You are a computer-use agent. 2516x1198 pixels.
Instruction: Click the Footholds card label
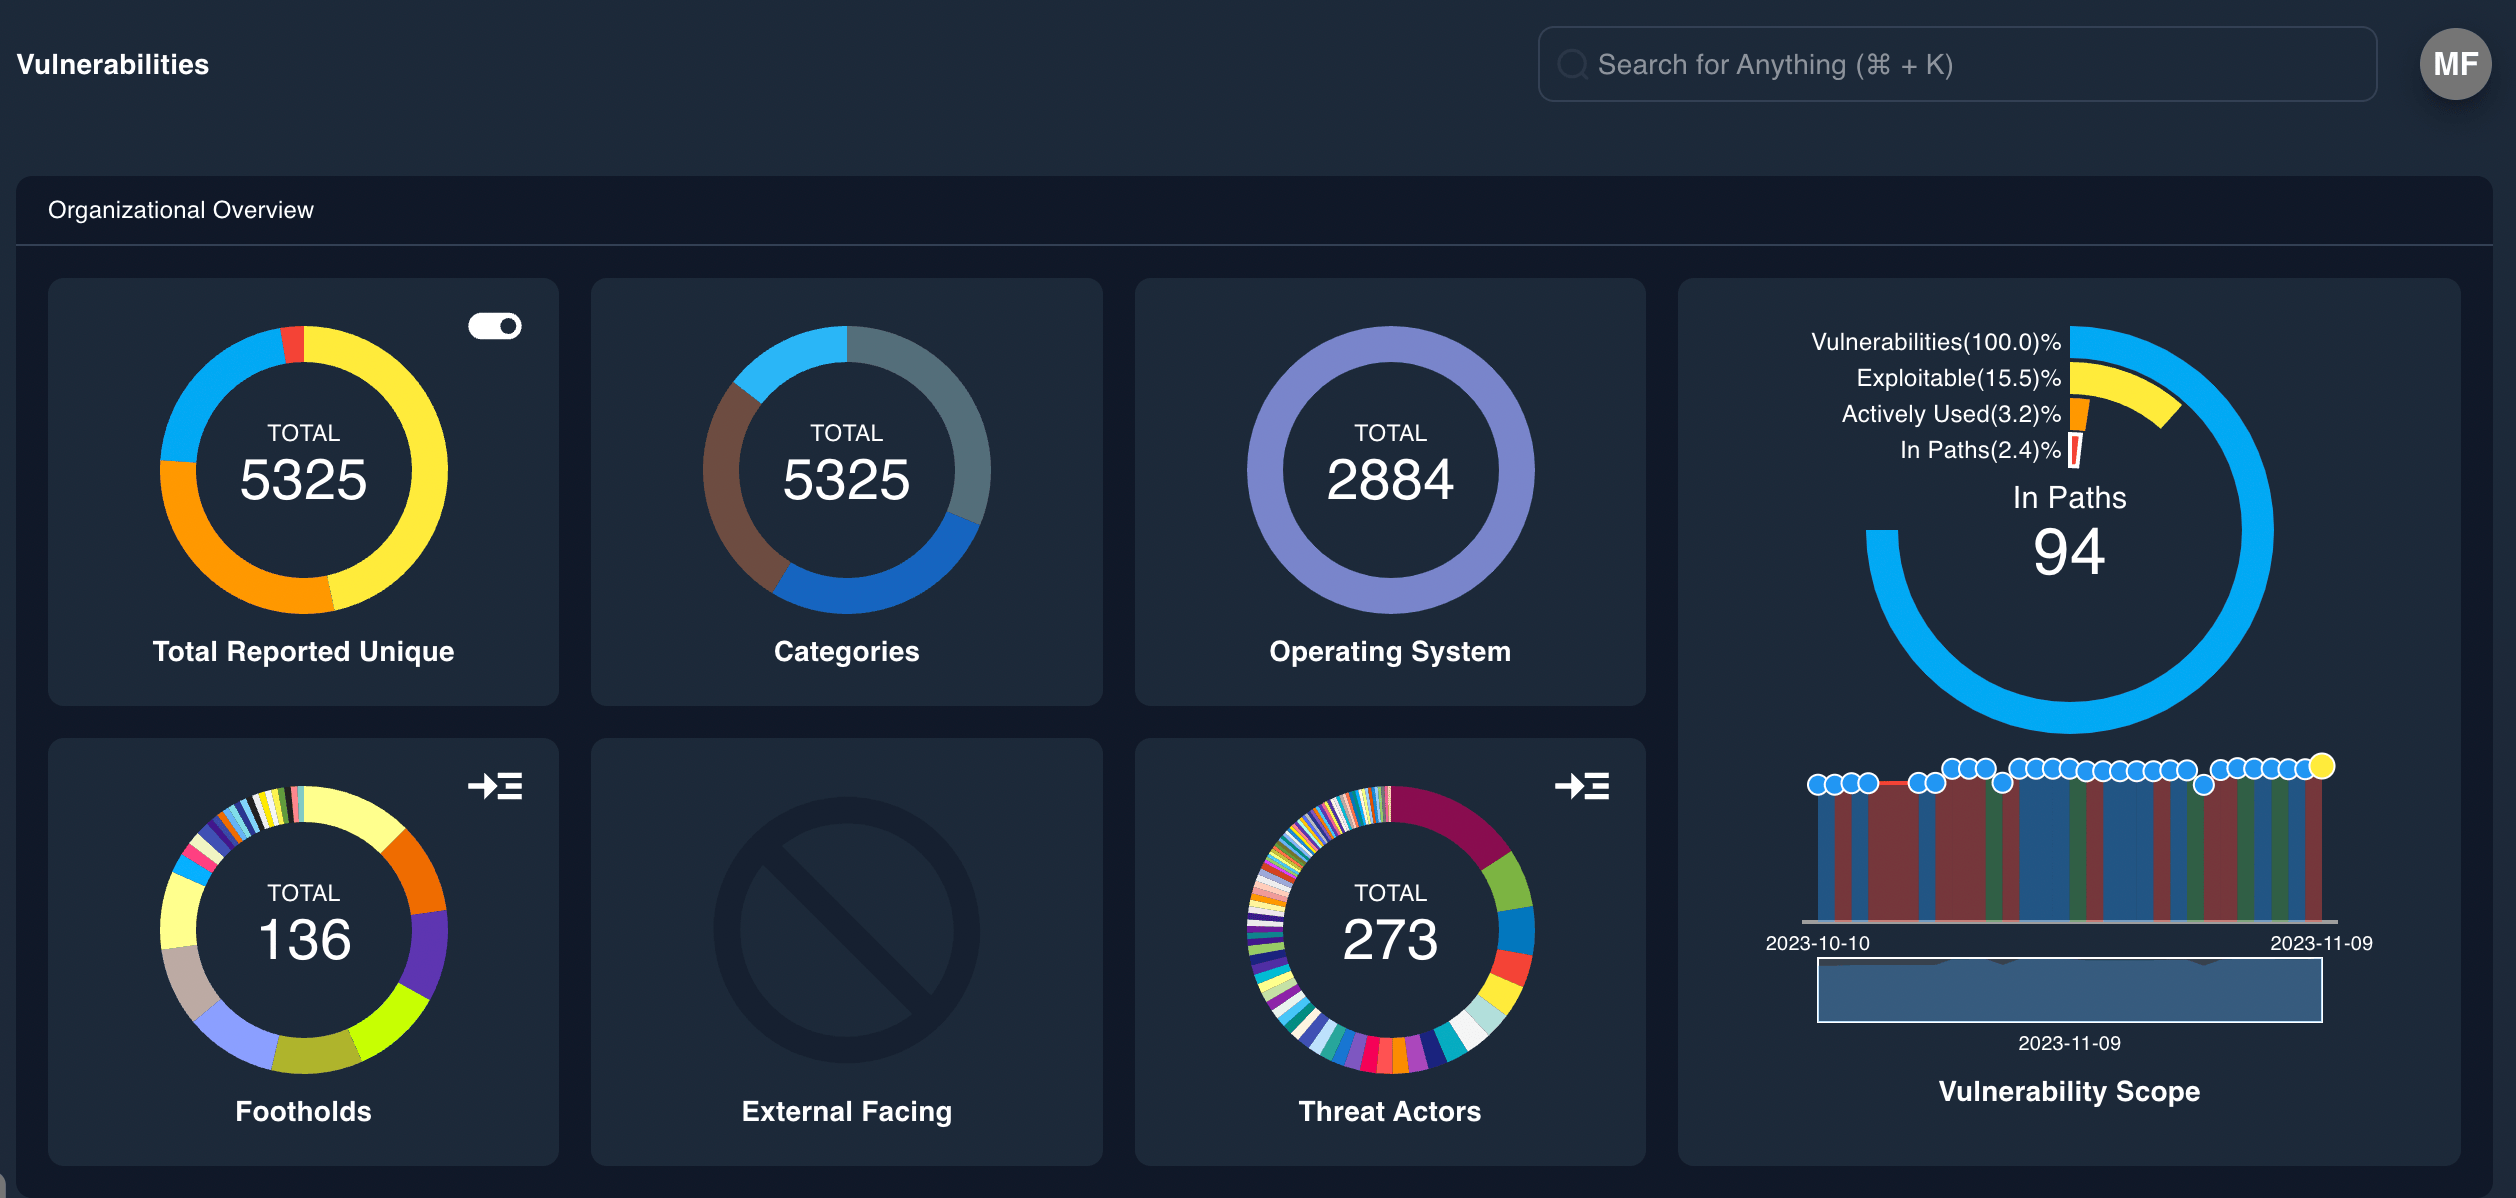[302, 1110]
